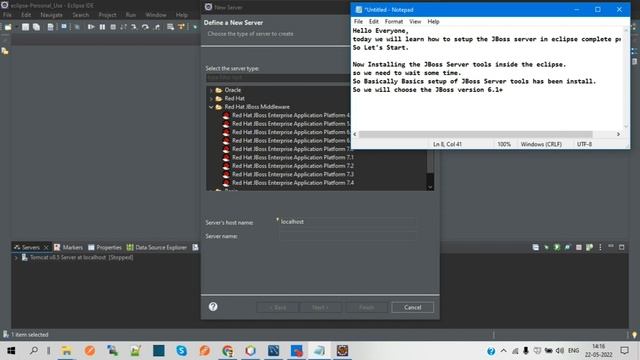The width and height of the screenshot is (640, 360).
Task: Expand the Tomcat v8.5 Server entry
Action: tap(16, 258)
